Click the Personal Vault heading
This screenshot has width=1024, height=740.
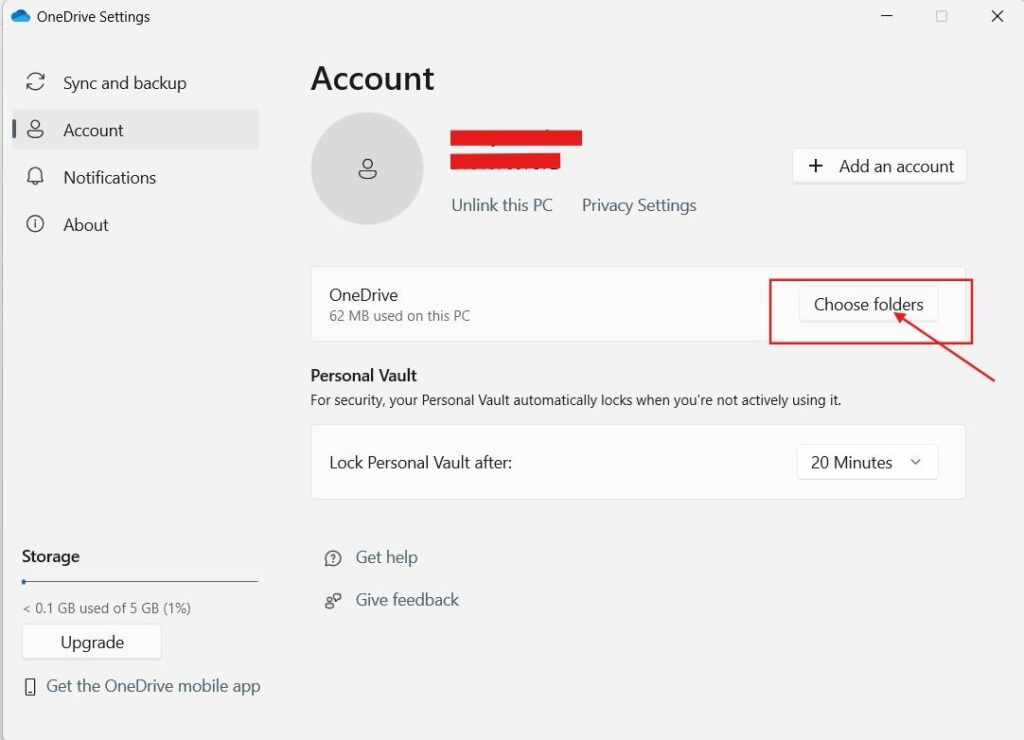pos(363,376)
